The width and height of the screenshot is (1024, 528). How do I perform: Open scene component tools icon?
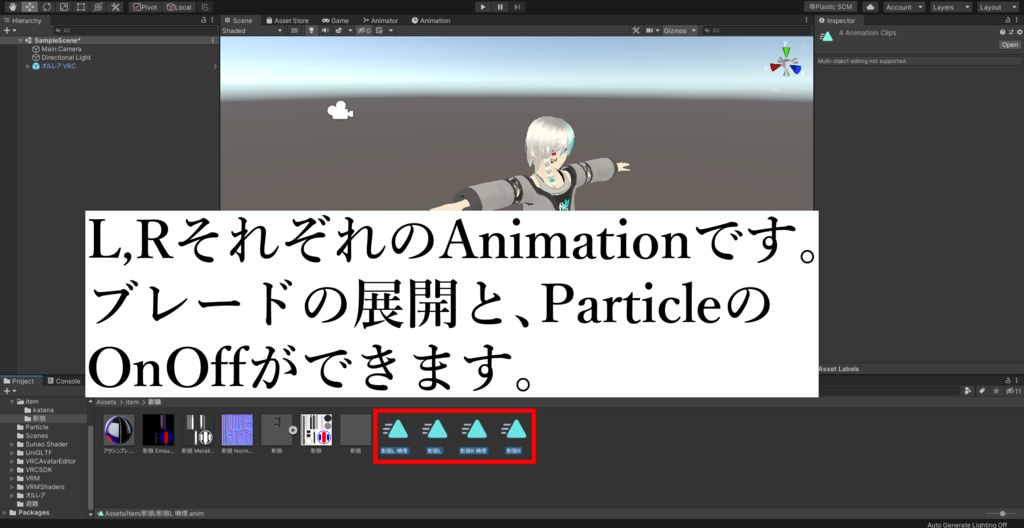pyautogui.click(x=637, y=30)
